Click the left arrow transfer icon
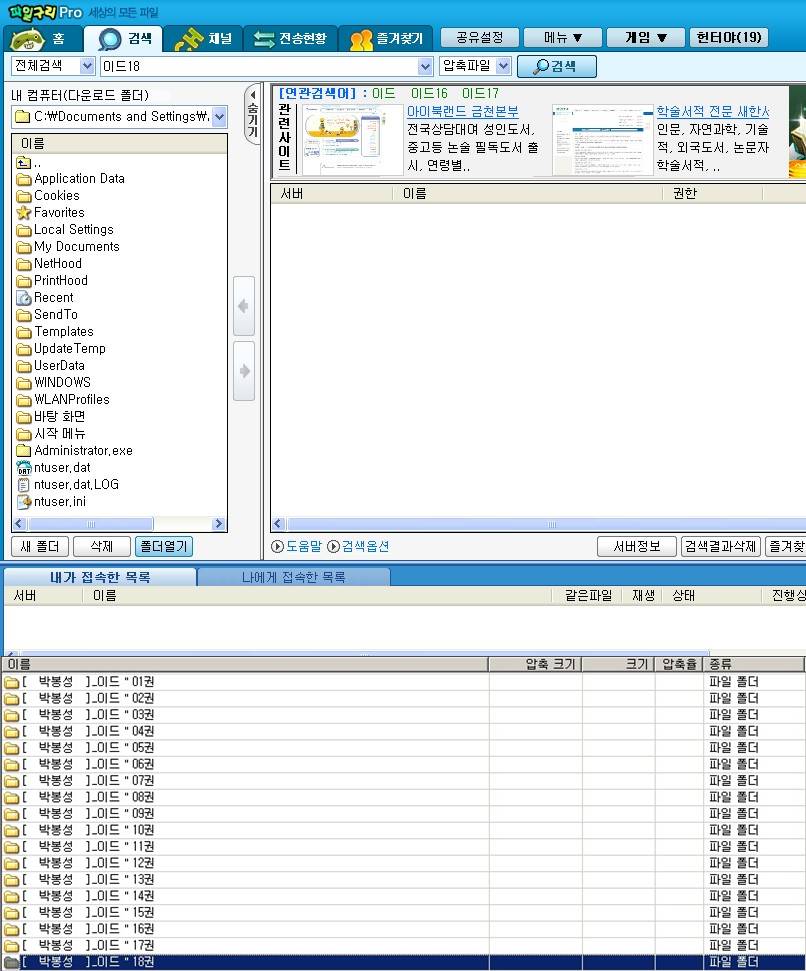 (x=243, y=307)
